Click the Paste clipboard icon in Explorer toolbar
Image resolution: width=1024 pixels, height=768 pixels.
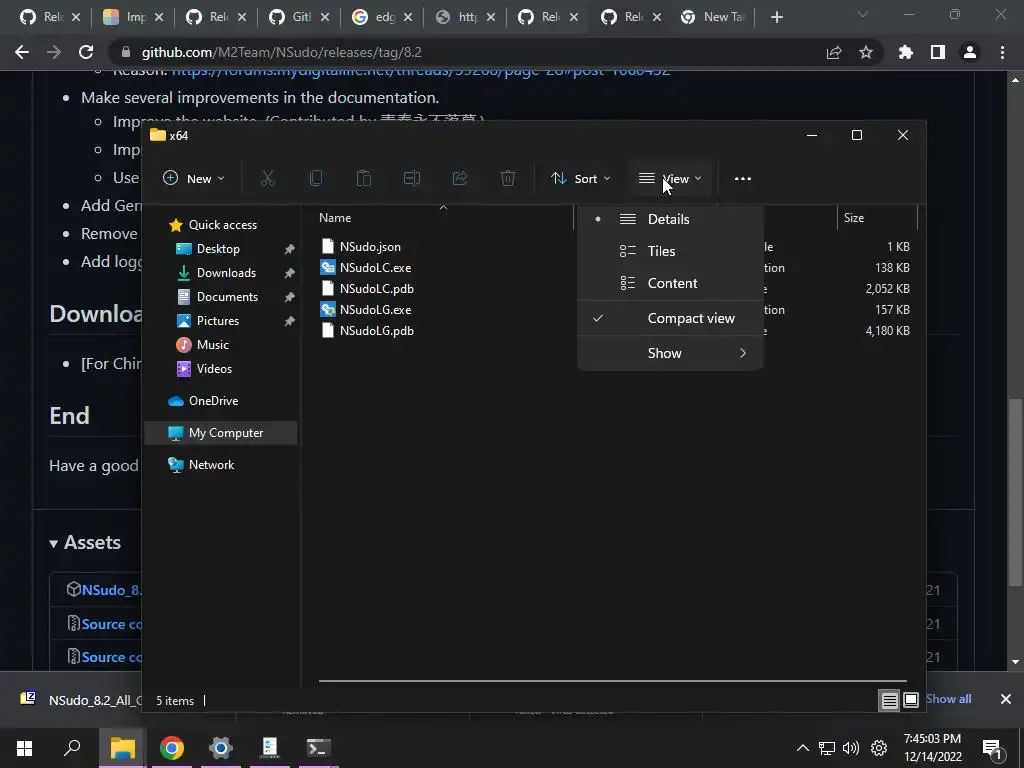point(364,178)
